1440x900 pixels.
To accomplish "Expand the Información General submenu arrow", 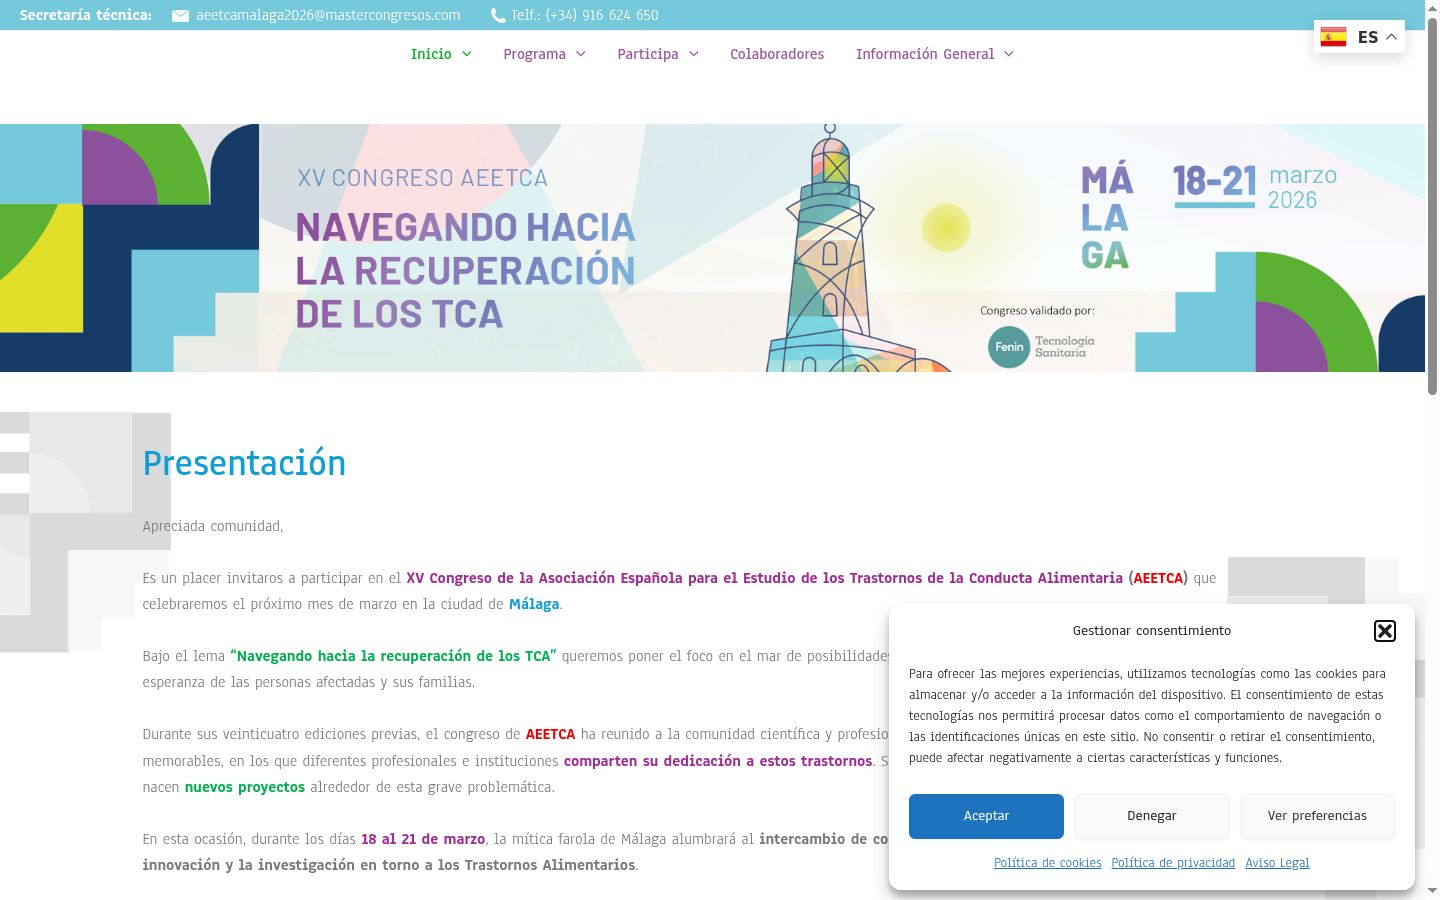I will (x=1009, y=54).
